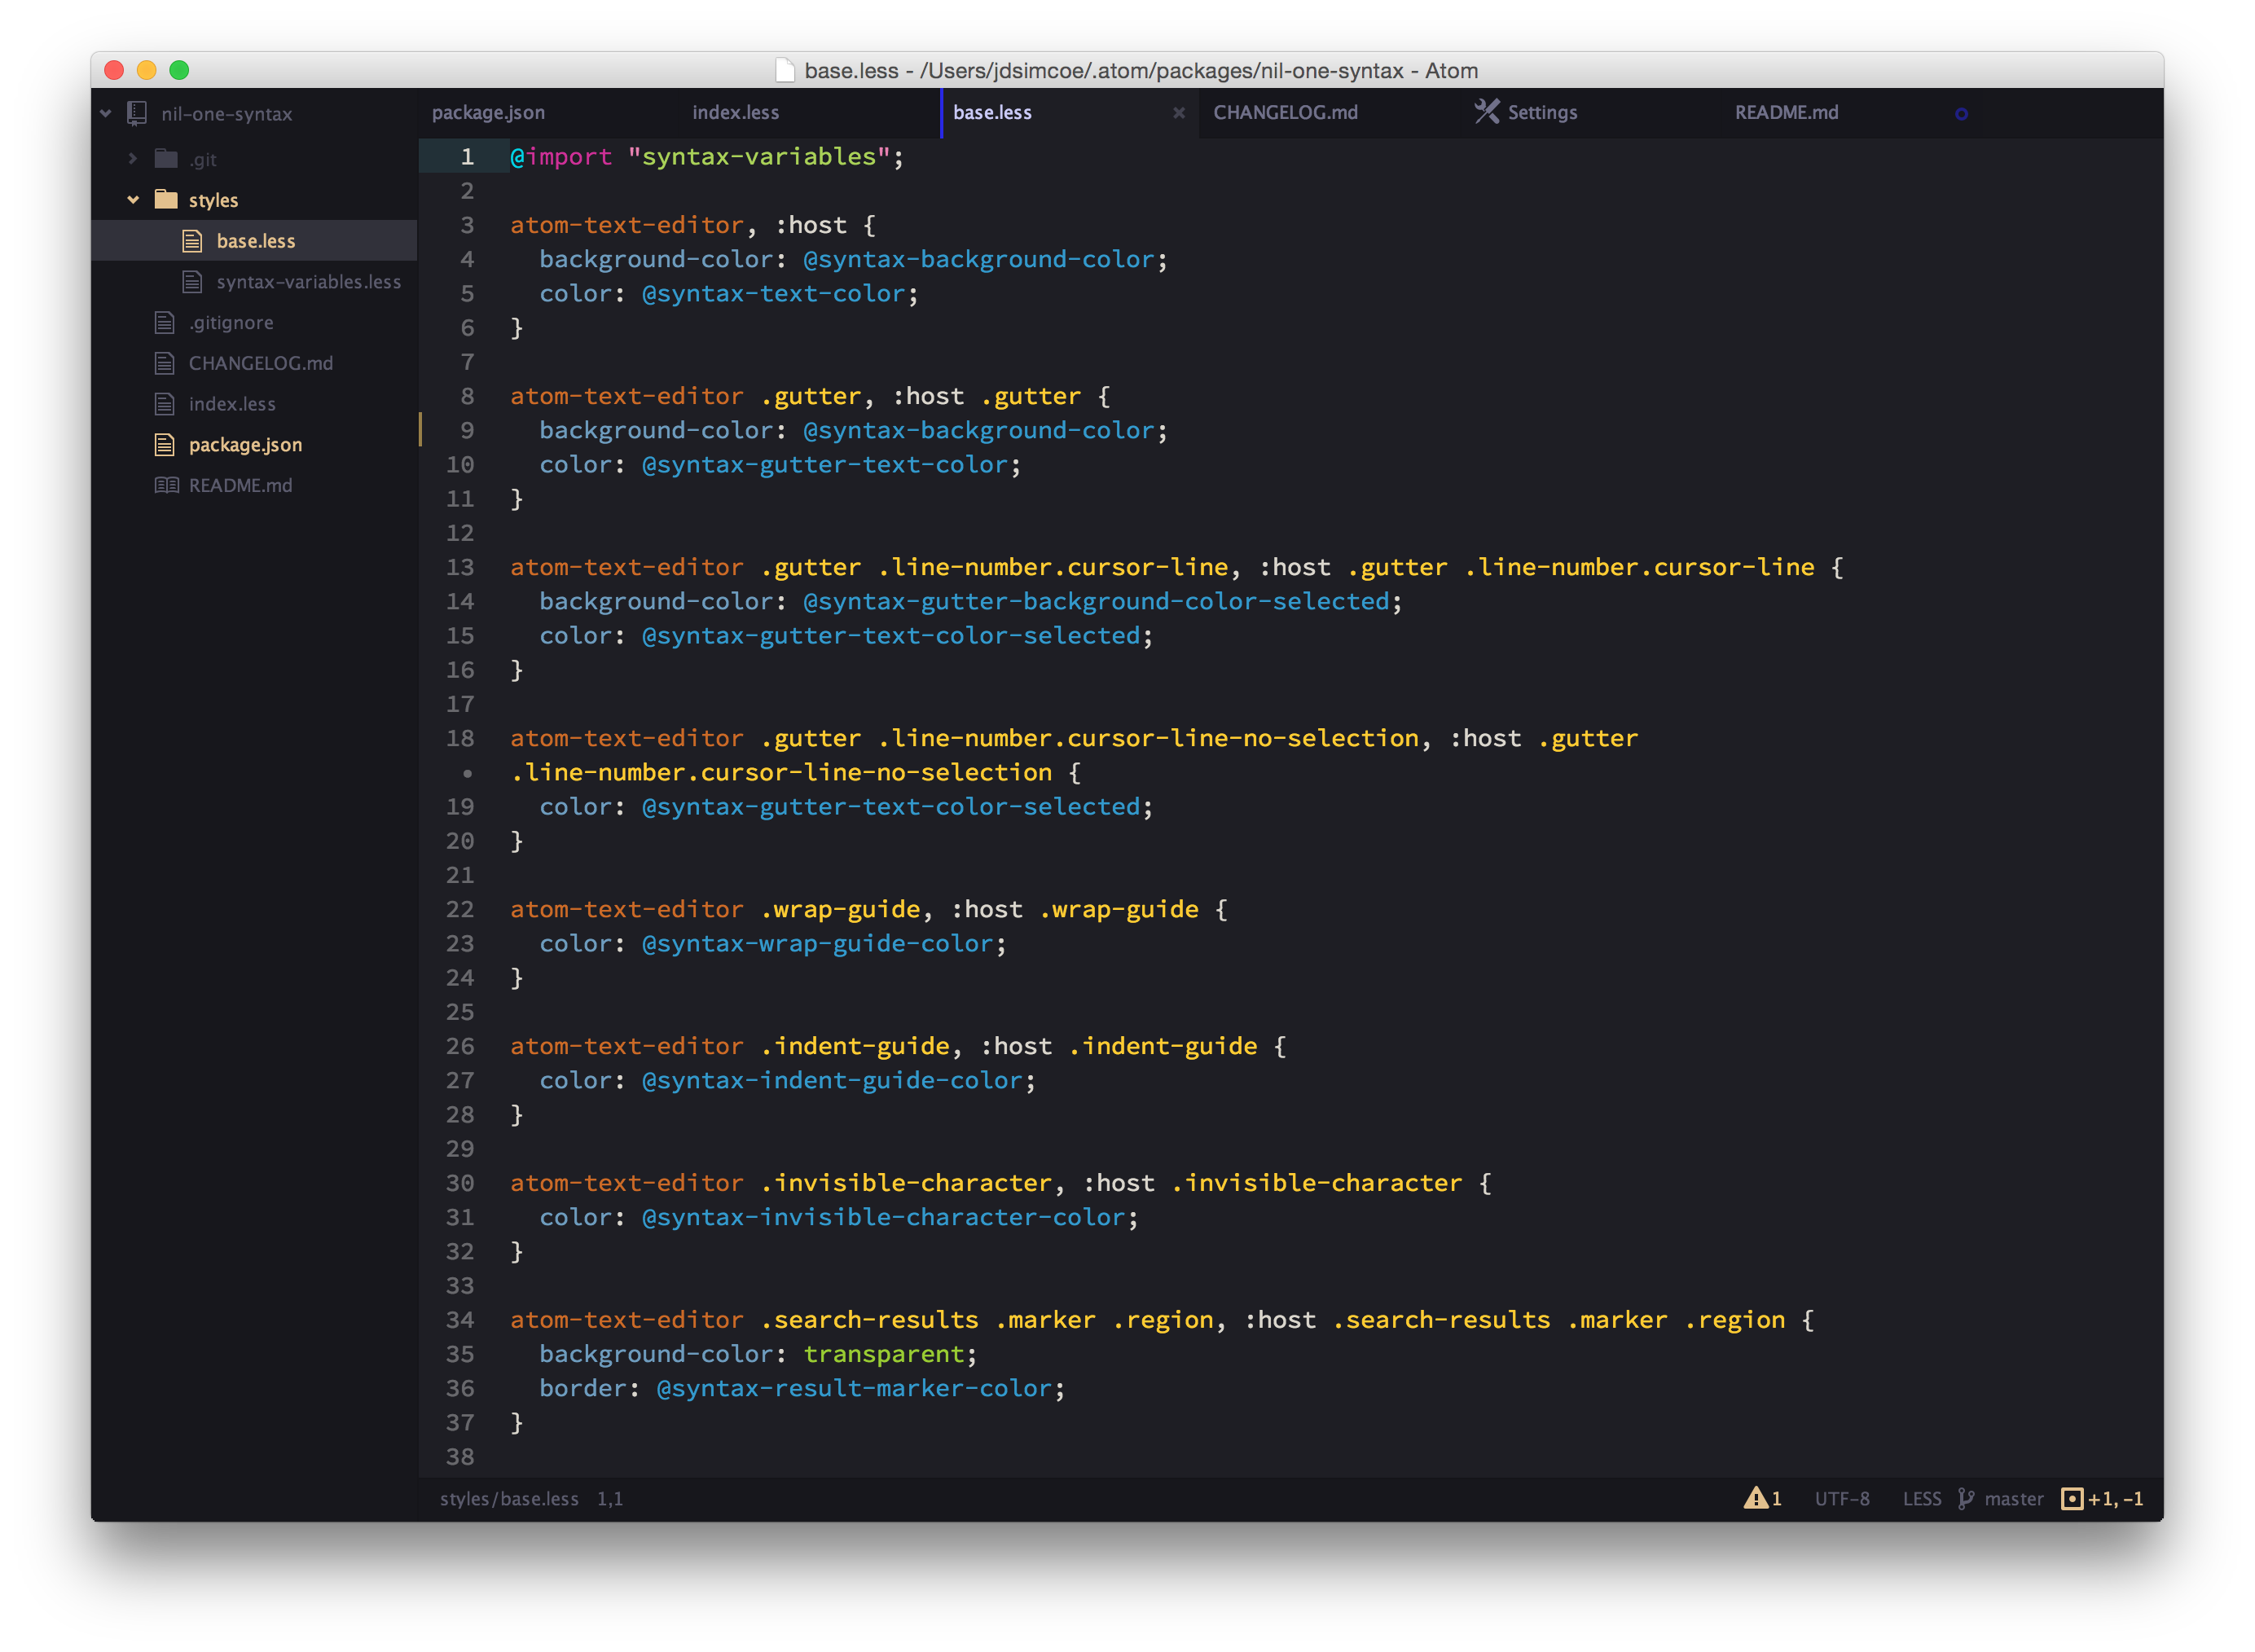
Task: Click the .gitignore file icon
Action: click(x=165, y=322)
